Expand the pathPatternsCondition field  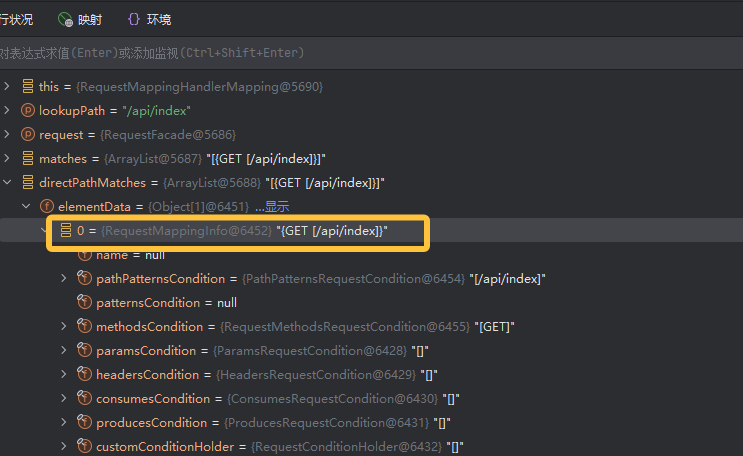[65, 278]
